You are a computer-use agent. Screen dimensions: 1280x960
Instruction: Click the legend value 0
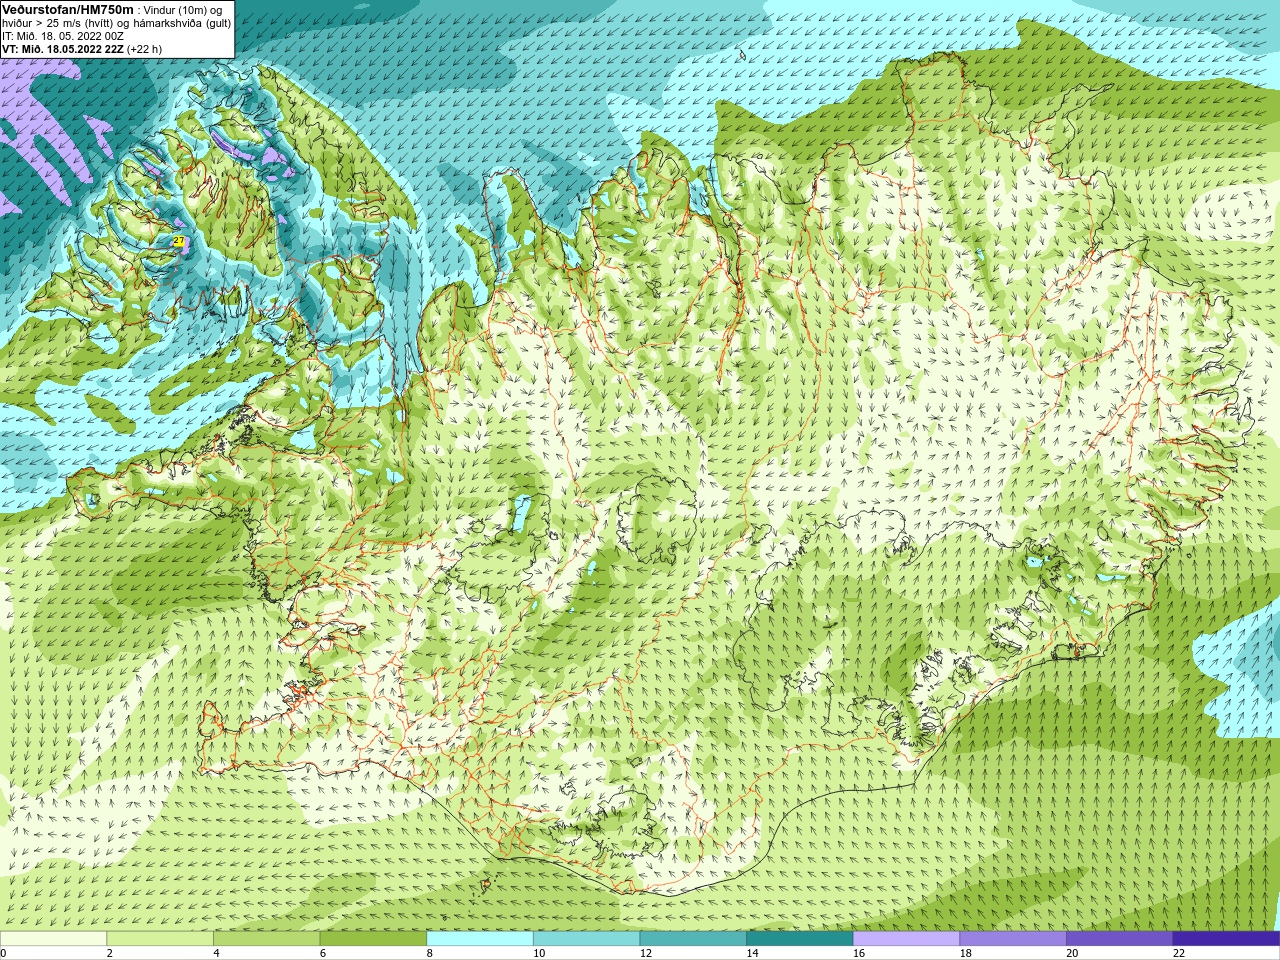coord(3,953)
